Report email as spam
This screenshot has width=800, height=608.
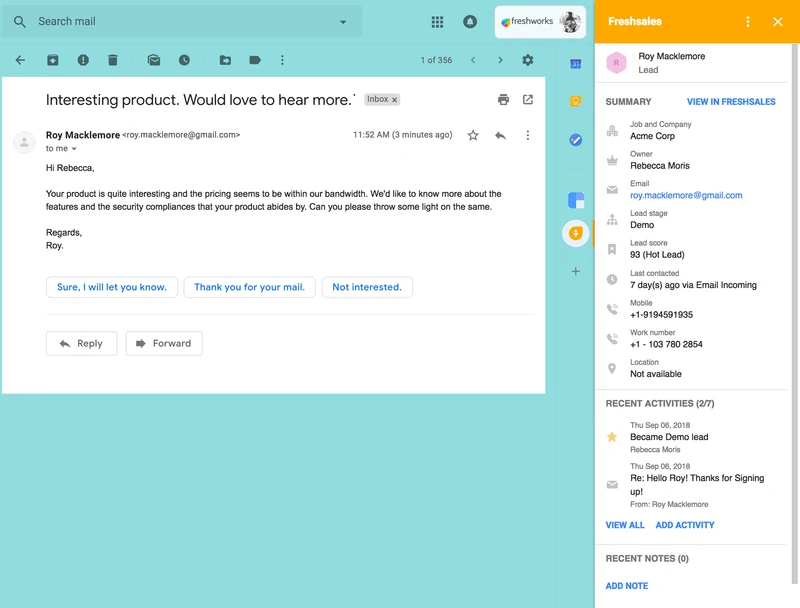83,60
